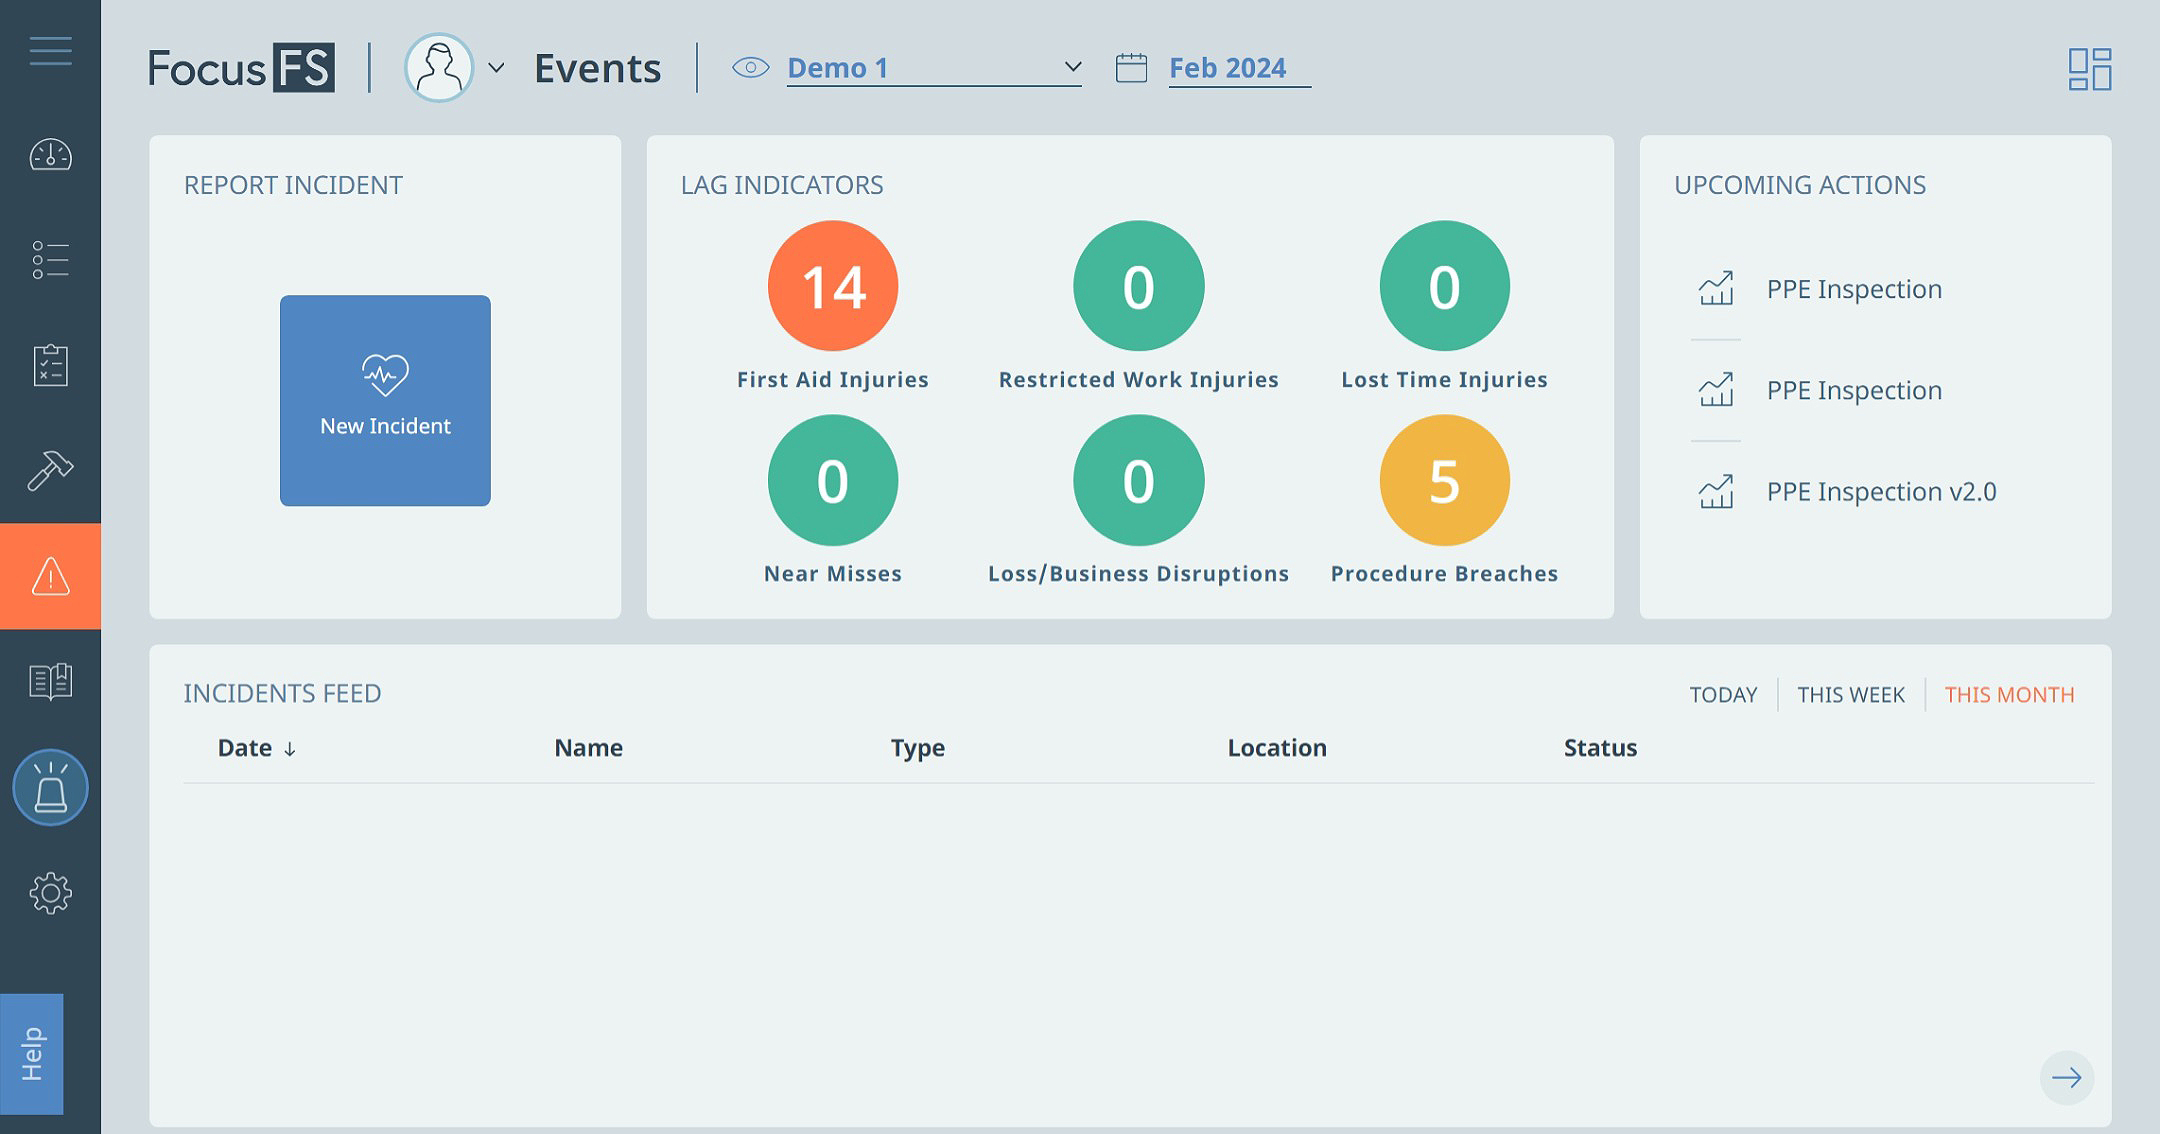Open the Feb 2024 date picker

1239,68
